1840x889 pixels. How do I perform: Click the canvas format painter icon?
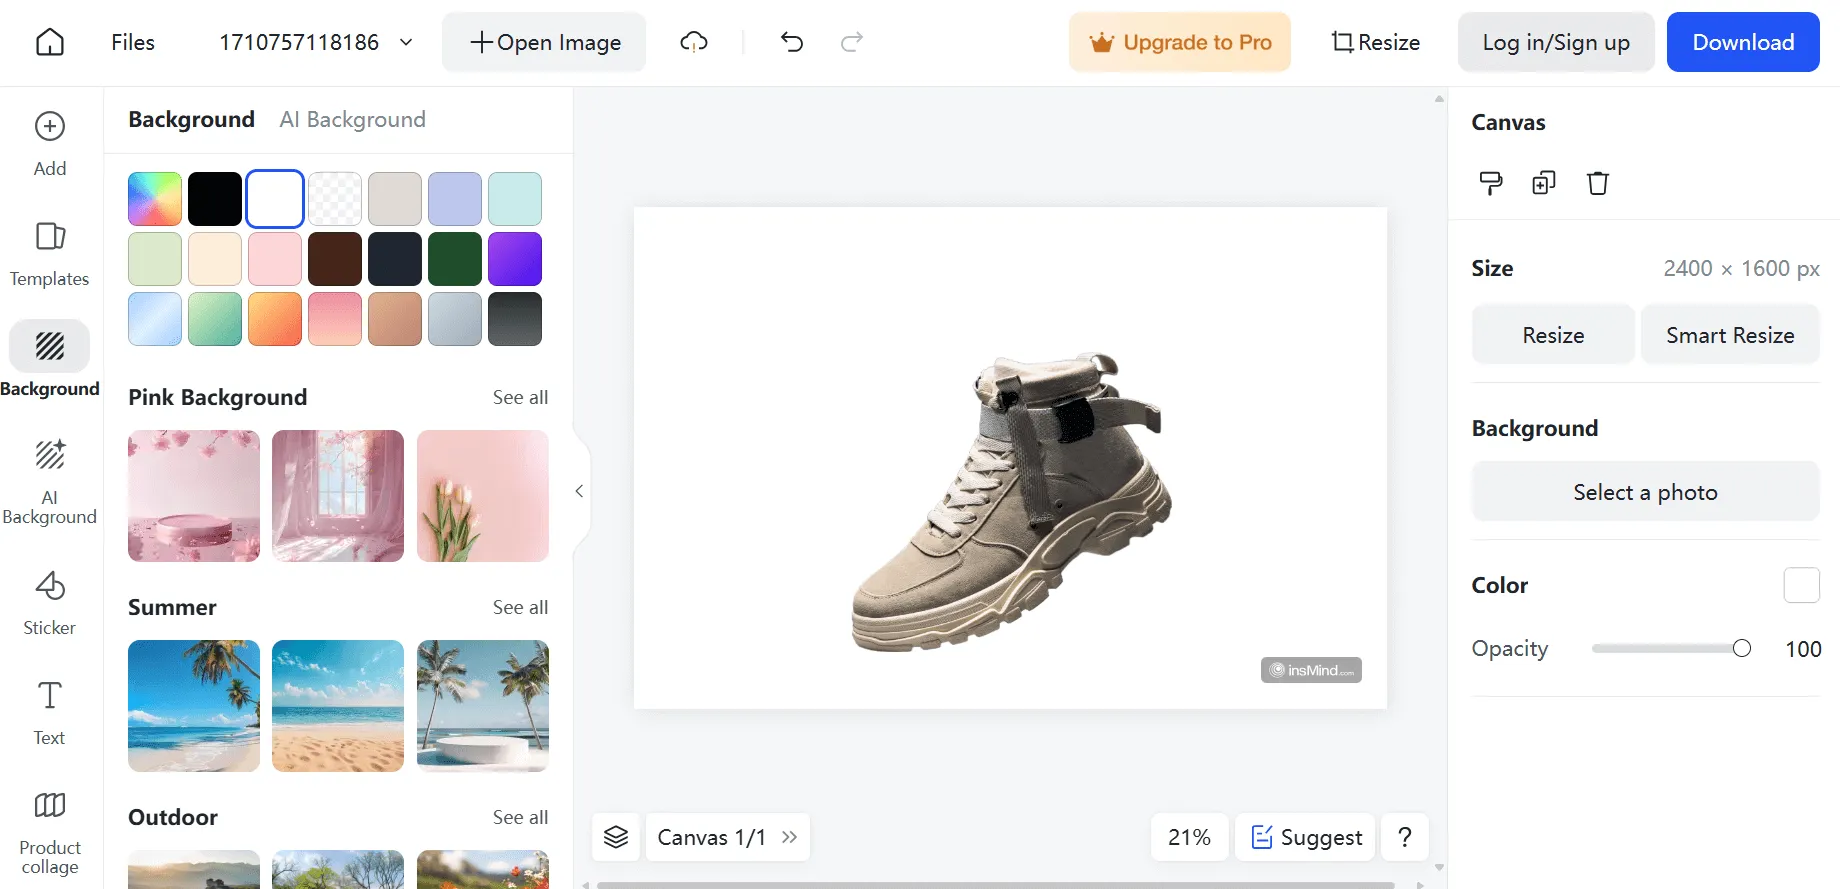pos(1491,183)
